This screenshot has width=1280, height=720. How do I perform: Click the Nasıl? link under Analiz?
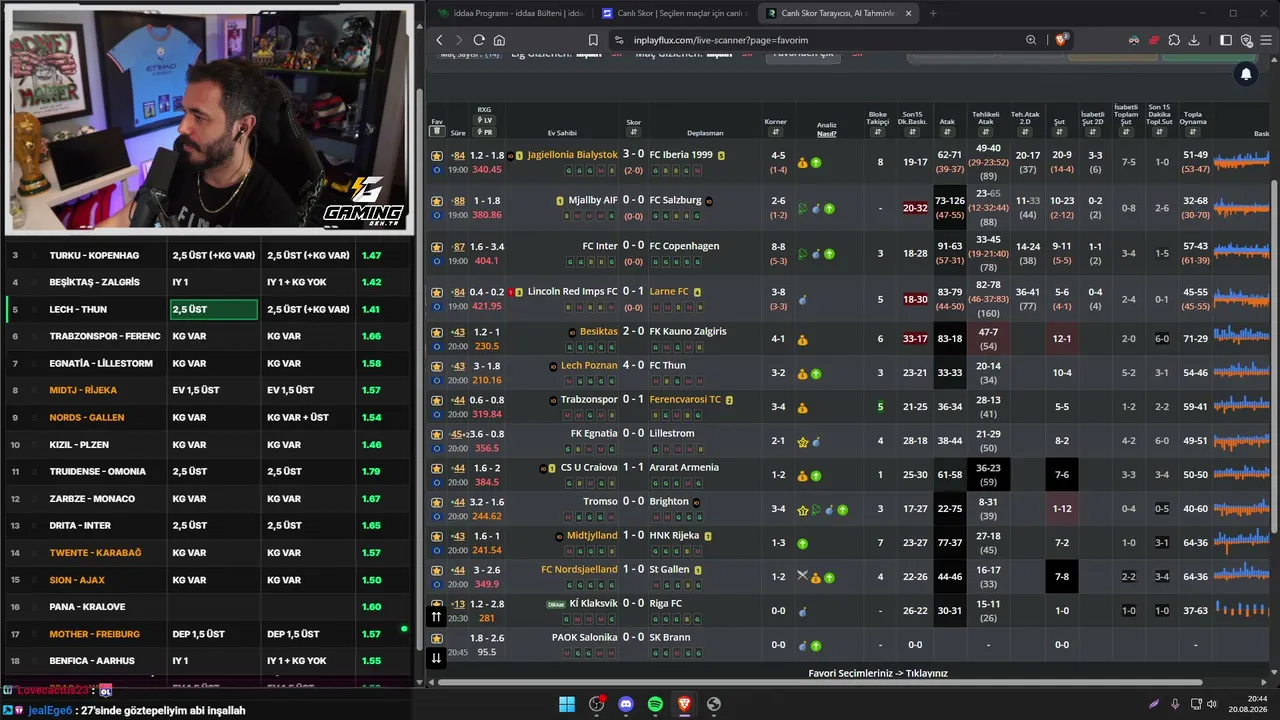(827, 133)
